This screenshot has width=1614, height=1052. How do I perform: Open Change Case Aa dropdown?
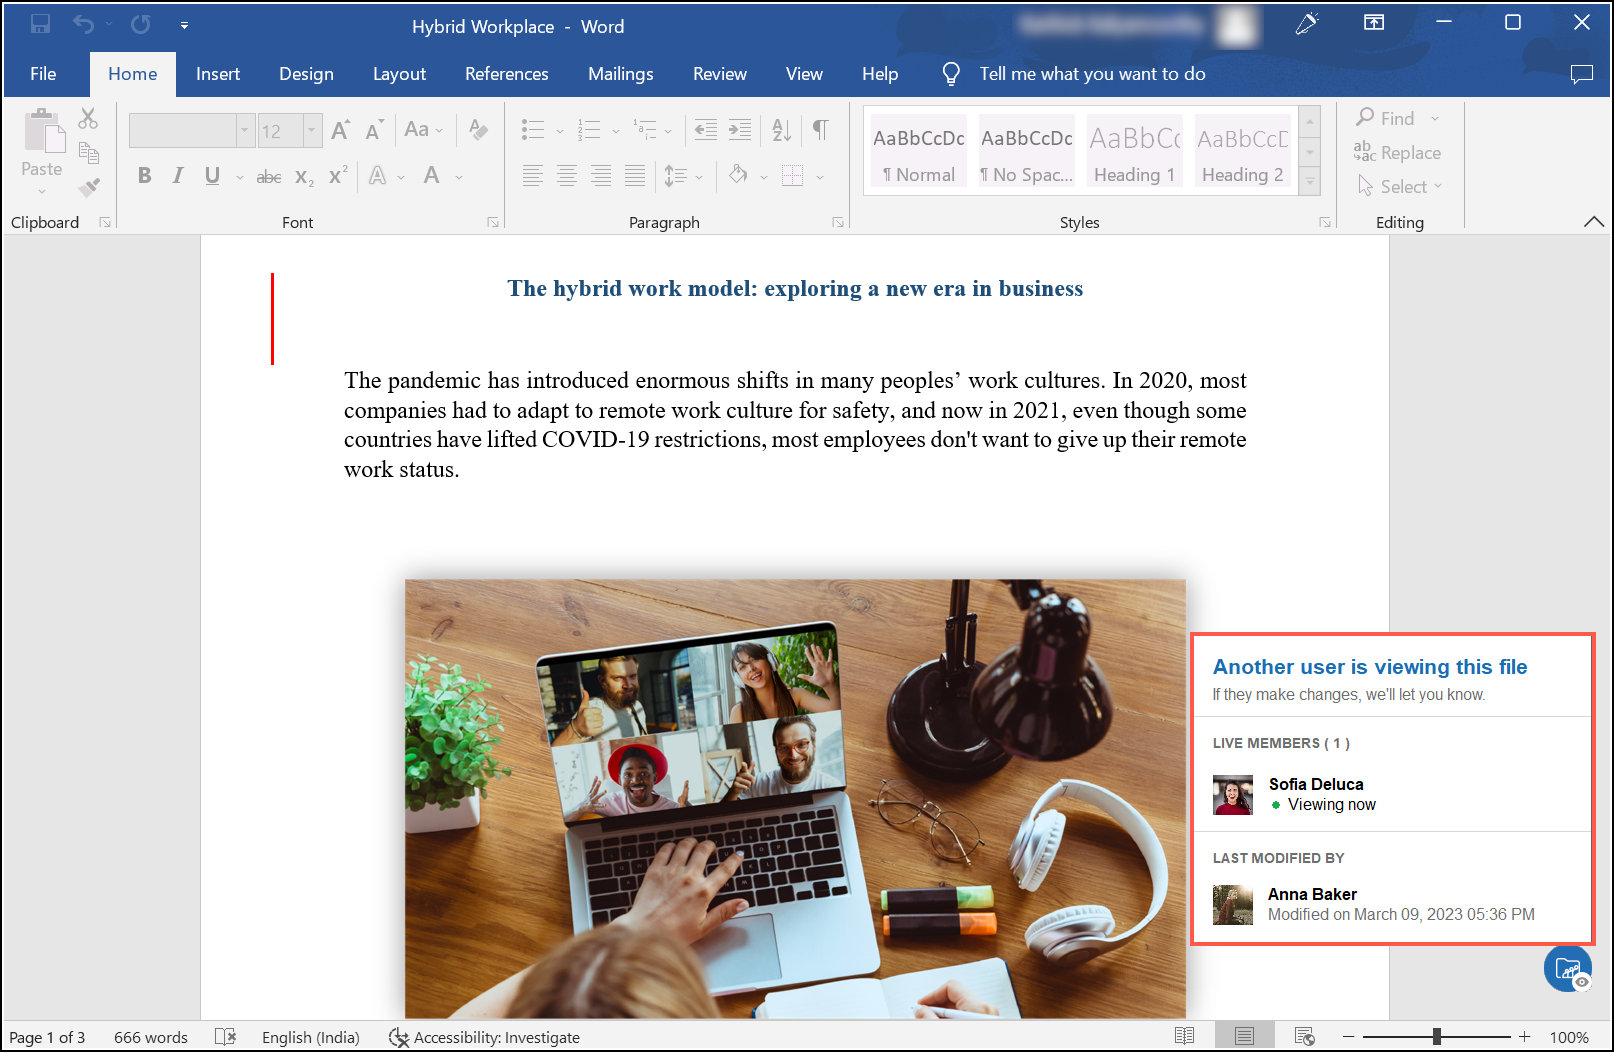[423, 130]
